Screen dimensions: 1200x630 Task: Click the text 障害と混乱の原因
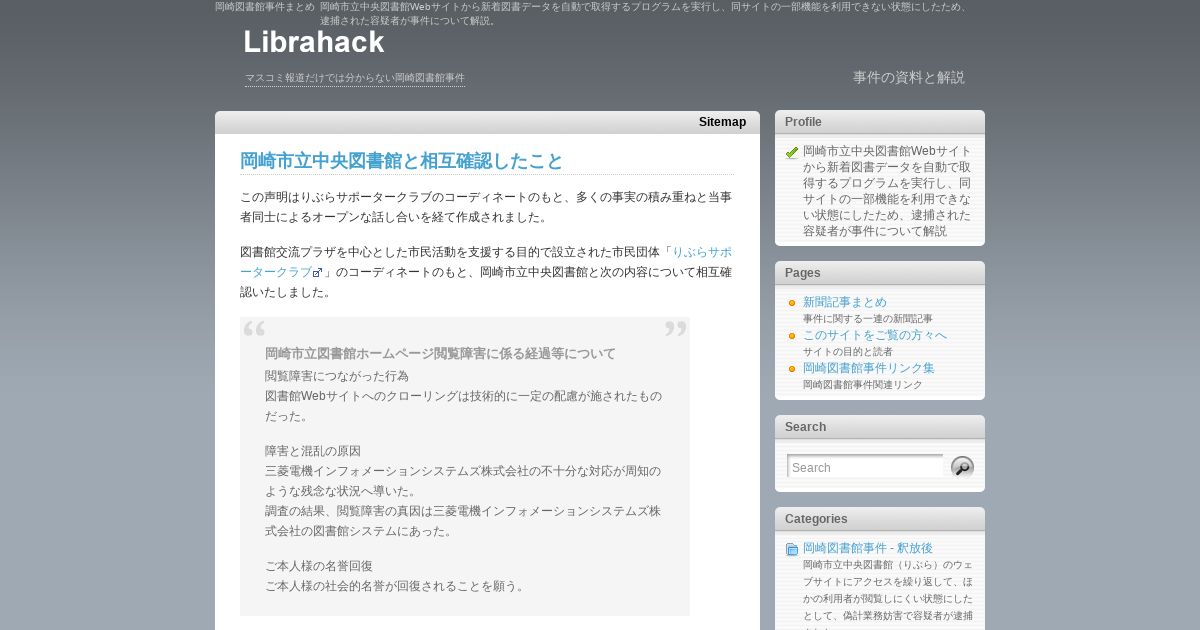[x=313, y=451]
